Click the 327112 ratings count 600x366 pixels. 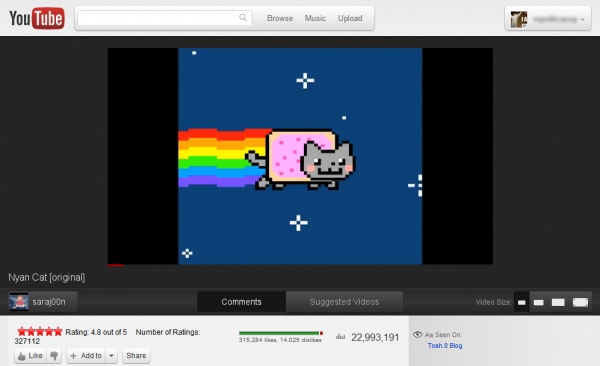pos(27,341)
